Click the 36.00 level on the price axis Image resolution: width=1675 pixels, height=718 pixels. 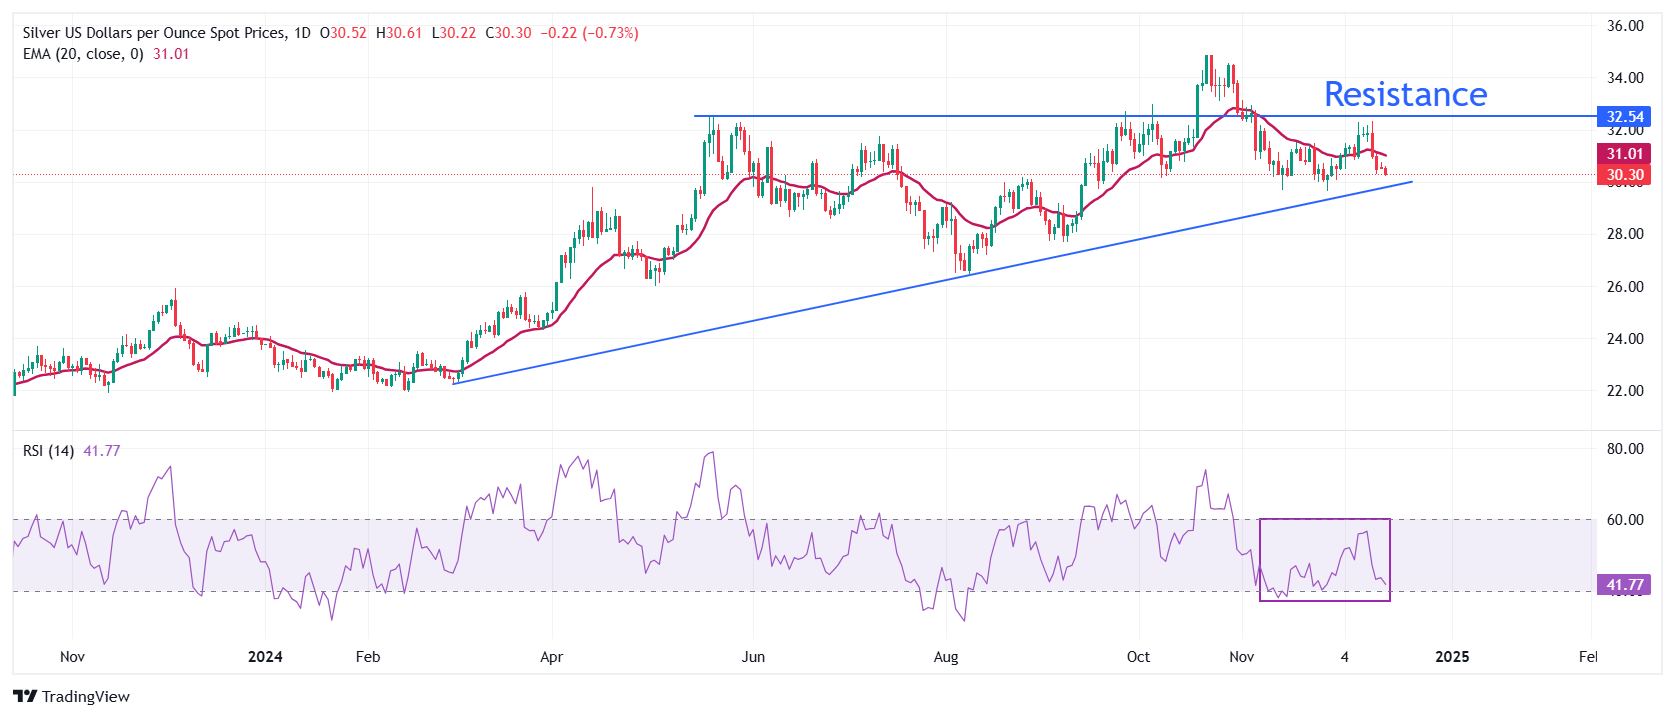coord(1624,26)
